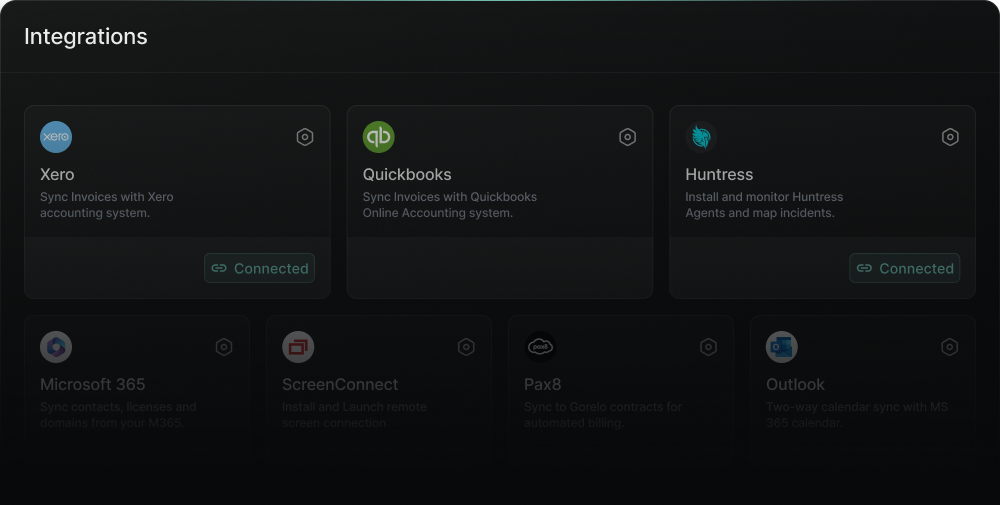Click the Connected button on Huntress card
The height and width of the screenshot is (505, 1000).
pyautogui.click(x=905, y=268)
